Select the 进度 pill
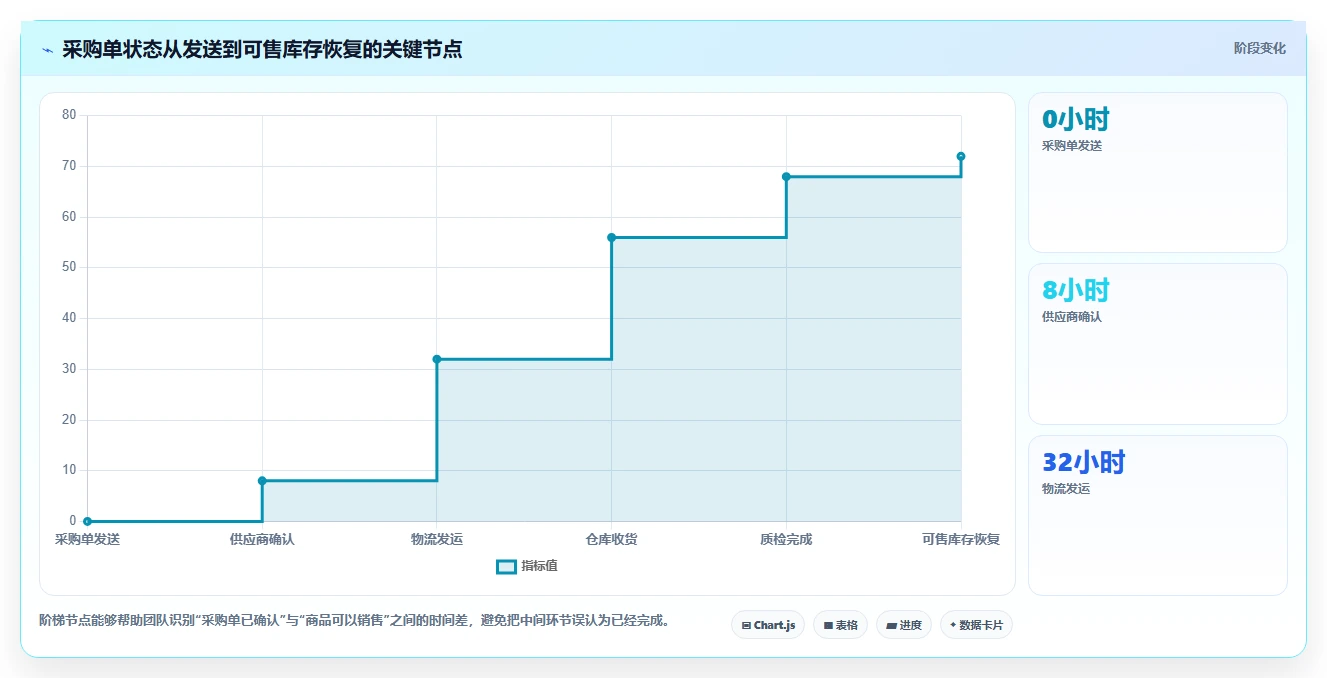Screen dimensions: 1327x678 coord(903,625)
